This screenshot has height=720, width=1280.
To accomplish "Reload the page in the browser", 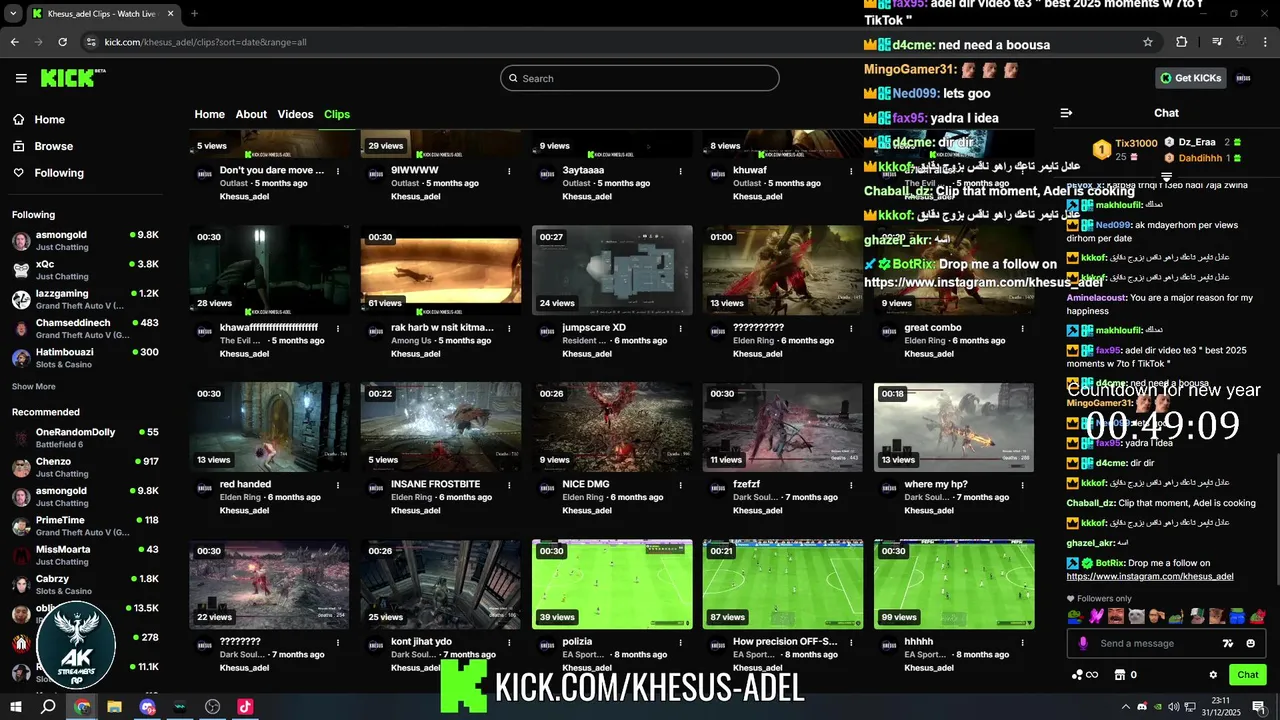I will point(62,42).
